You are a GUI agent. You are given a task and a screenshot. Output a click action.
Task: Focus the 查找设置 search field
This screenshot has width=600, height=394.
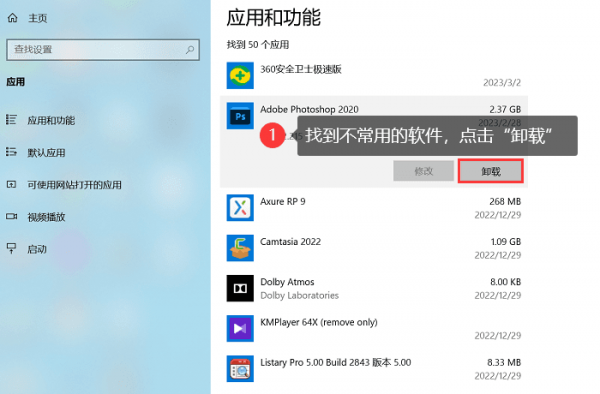point(103,50)
